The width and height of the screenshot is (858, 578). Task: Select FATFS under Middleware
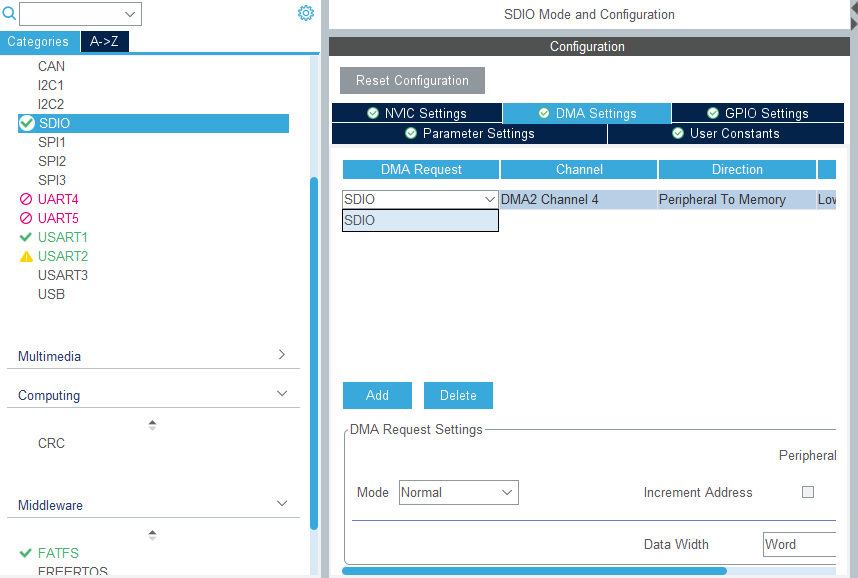[x=59, y=553]
